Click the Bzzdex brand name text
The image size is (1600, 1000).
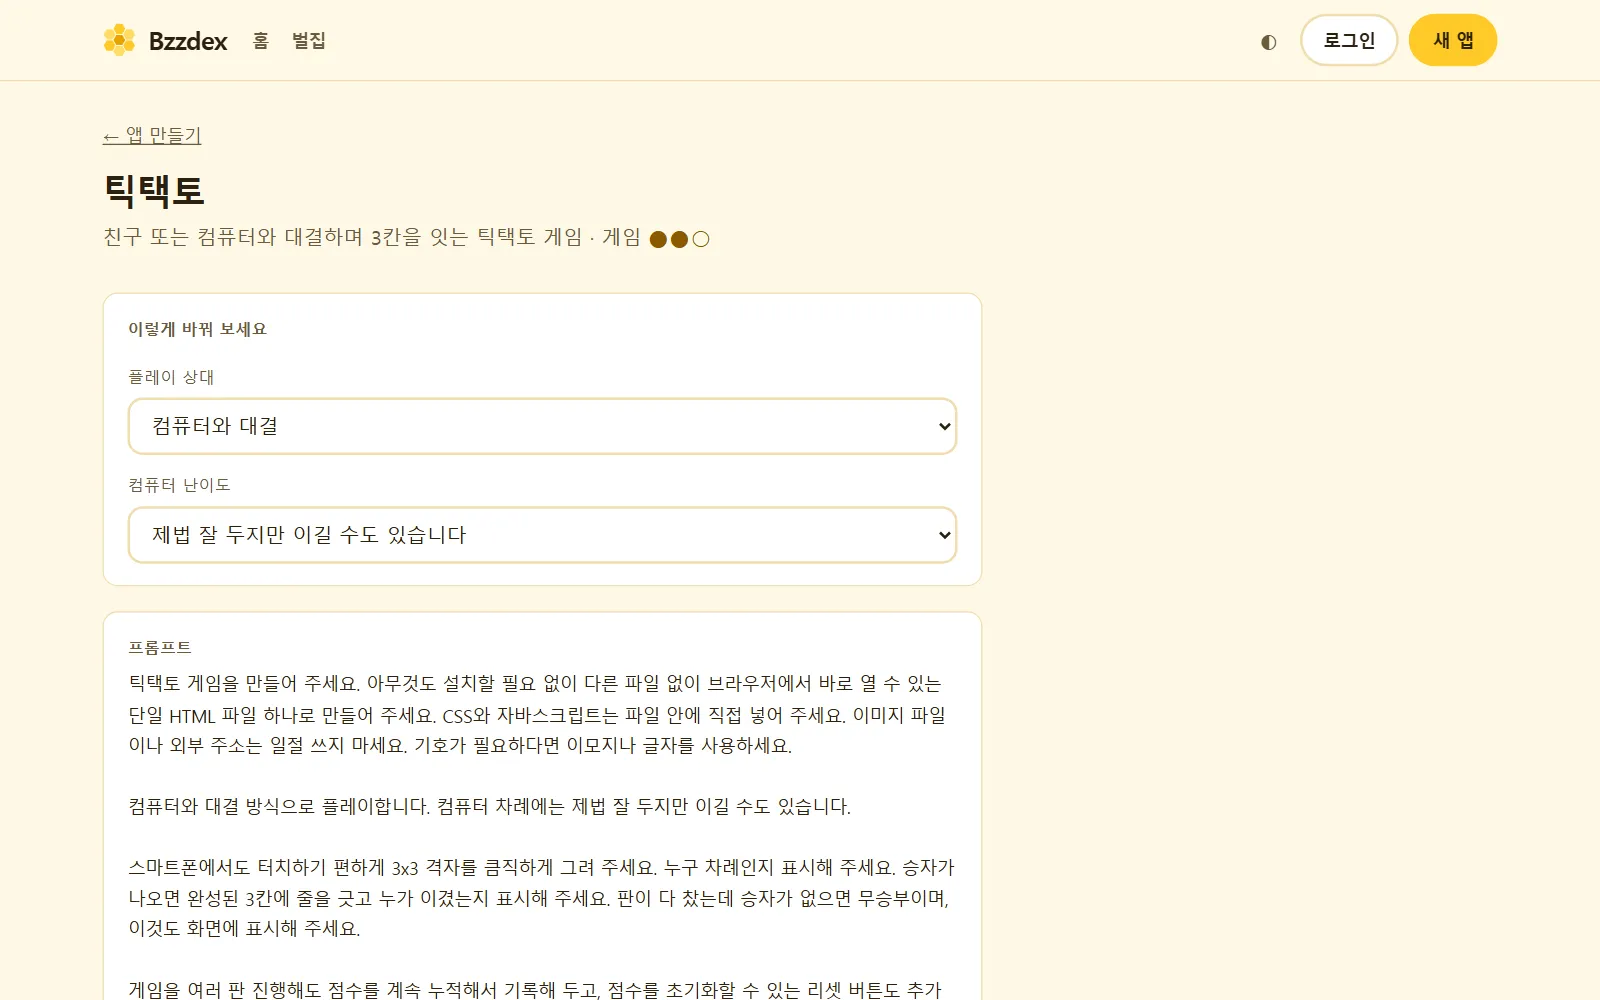[188, 41]
